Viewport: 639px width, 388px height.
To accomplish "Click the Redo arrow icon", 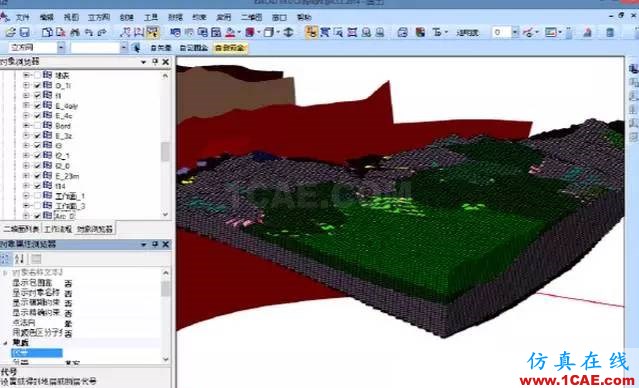I will [x=101, y=32].
